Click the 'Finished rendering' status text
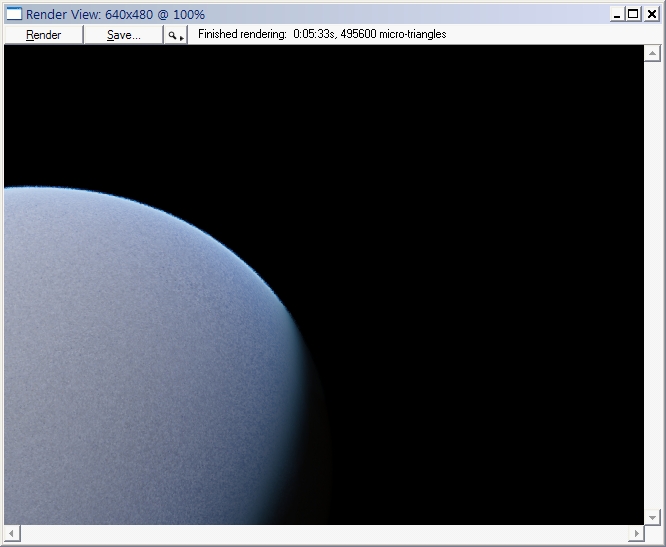 click(x=321, y=34)
